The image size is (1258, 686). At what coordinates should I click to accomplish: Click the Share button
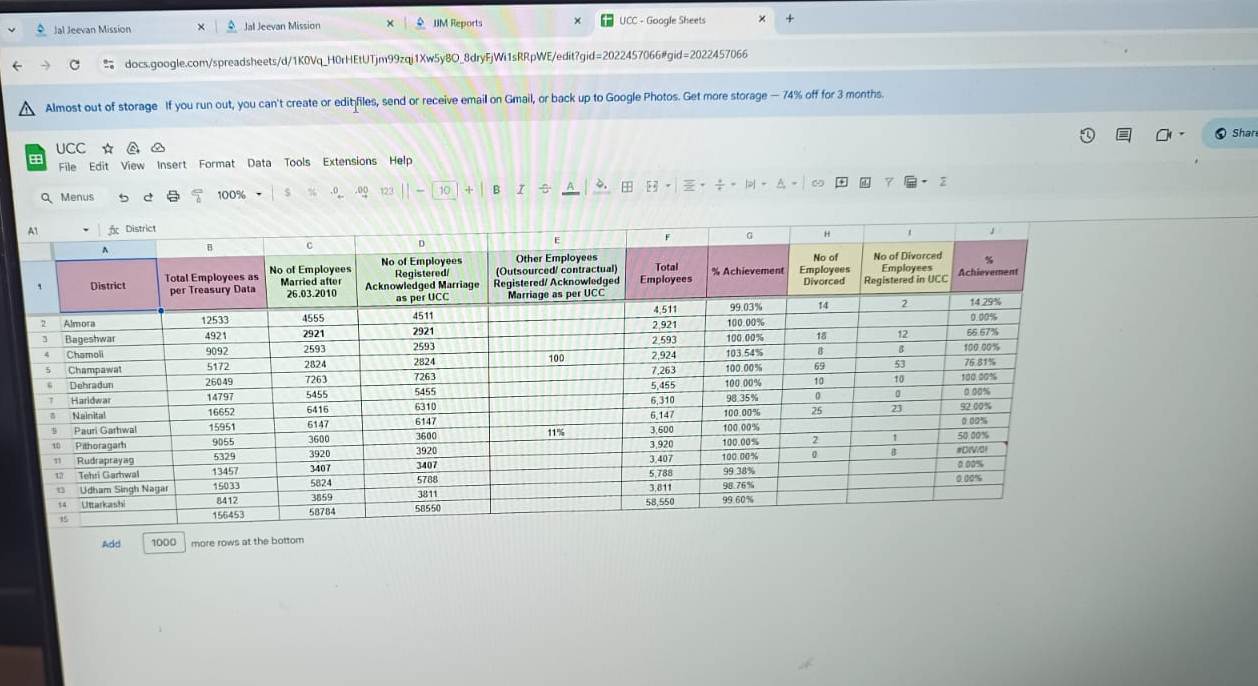pos(1236,133)
